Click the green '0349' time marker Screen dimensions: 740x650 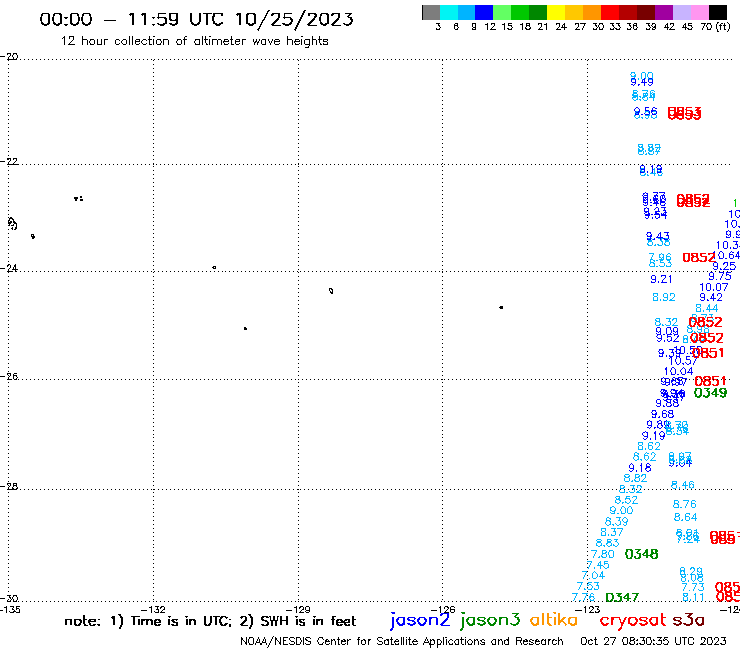pos(710,393)
